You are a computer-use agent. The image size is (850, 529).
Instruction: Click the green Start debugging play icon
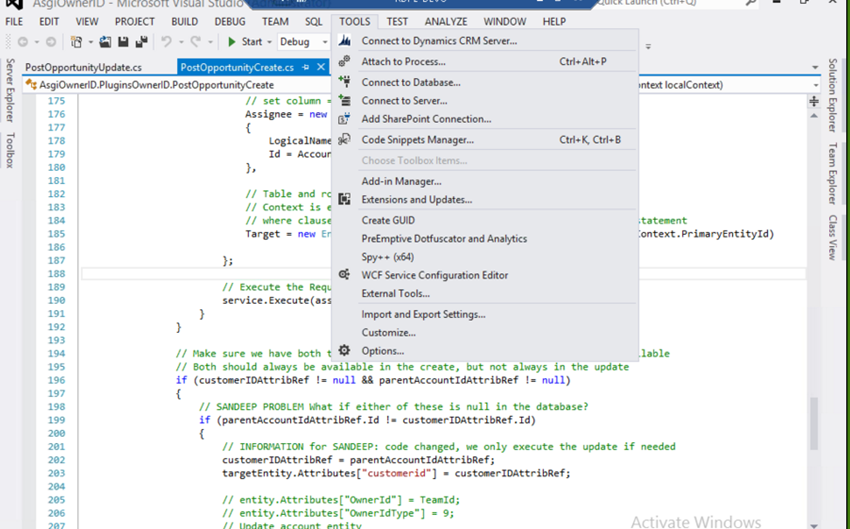coord(232,42)
